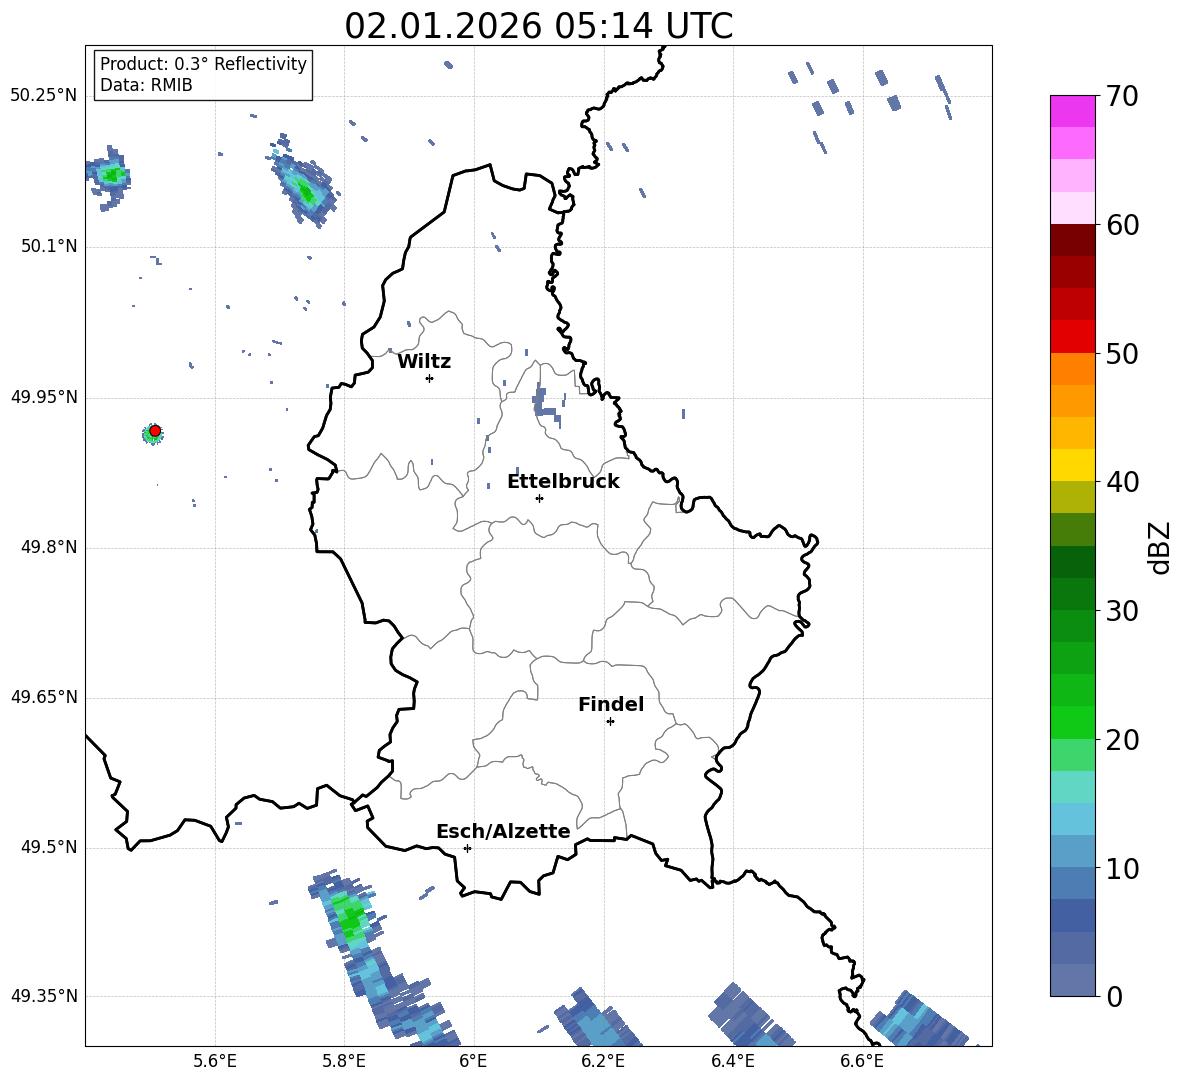Click the Product: 0.3° Reflectivity label

(x=203, y=63)
